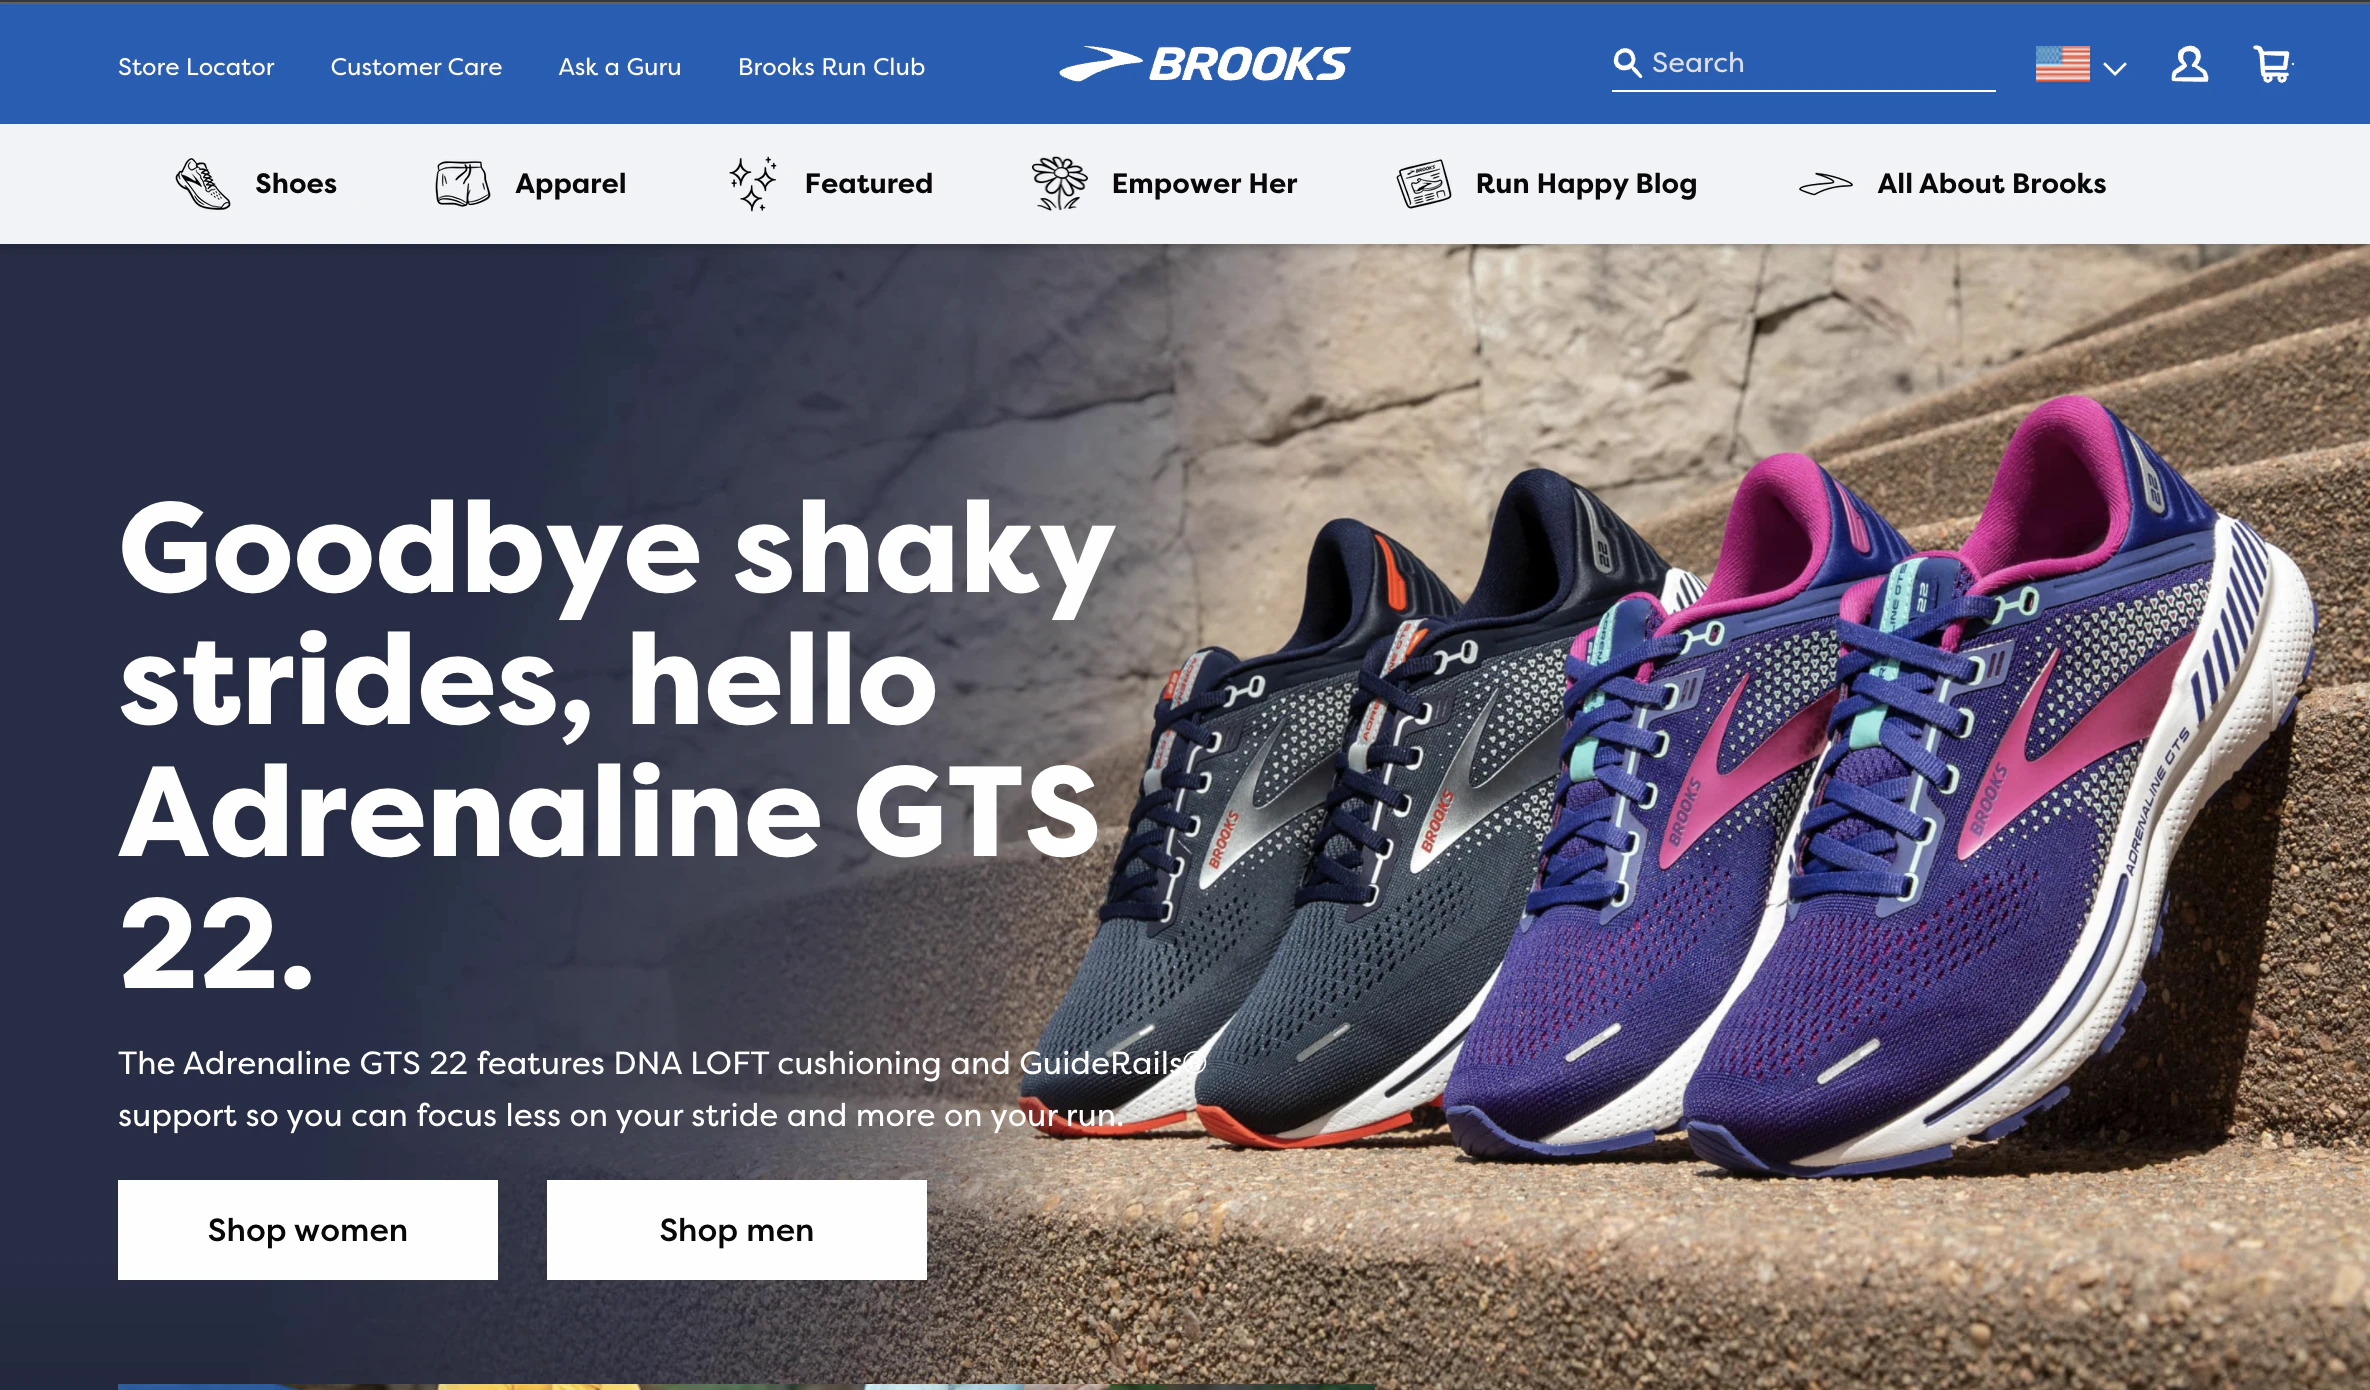
Task: Click the search magnifying glass icon
Action: [x=1627, y=63]
